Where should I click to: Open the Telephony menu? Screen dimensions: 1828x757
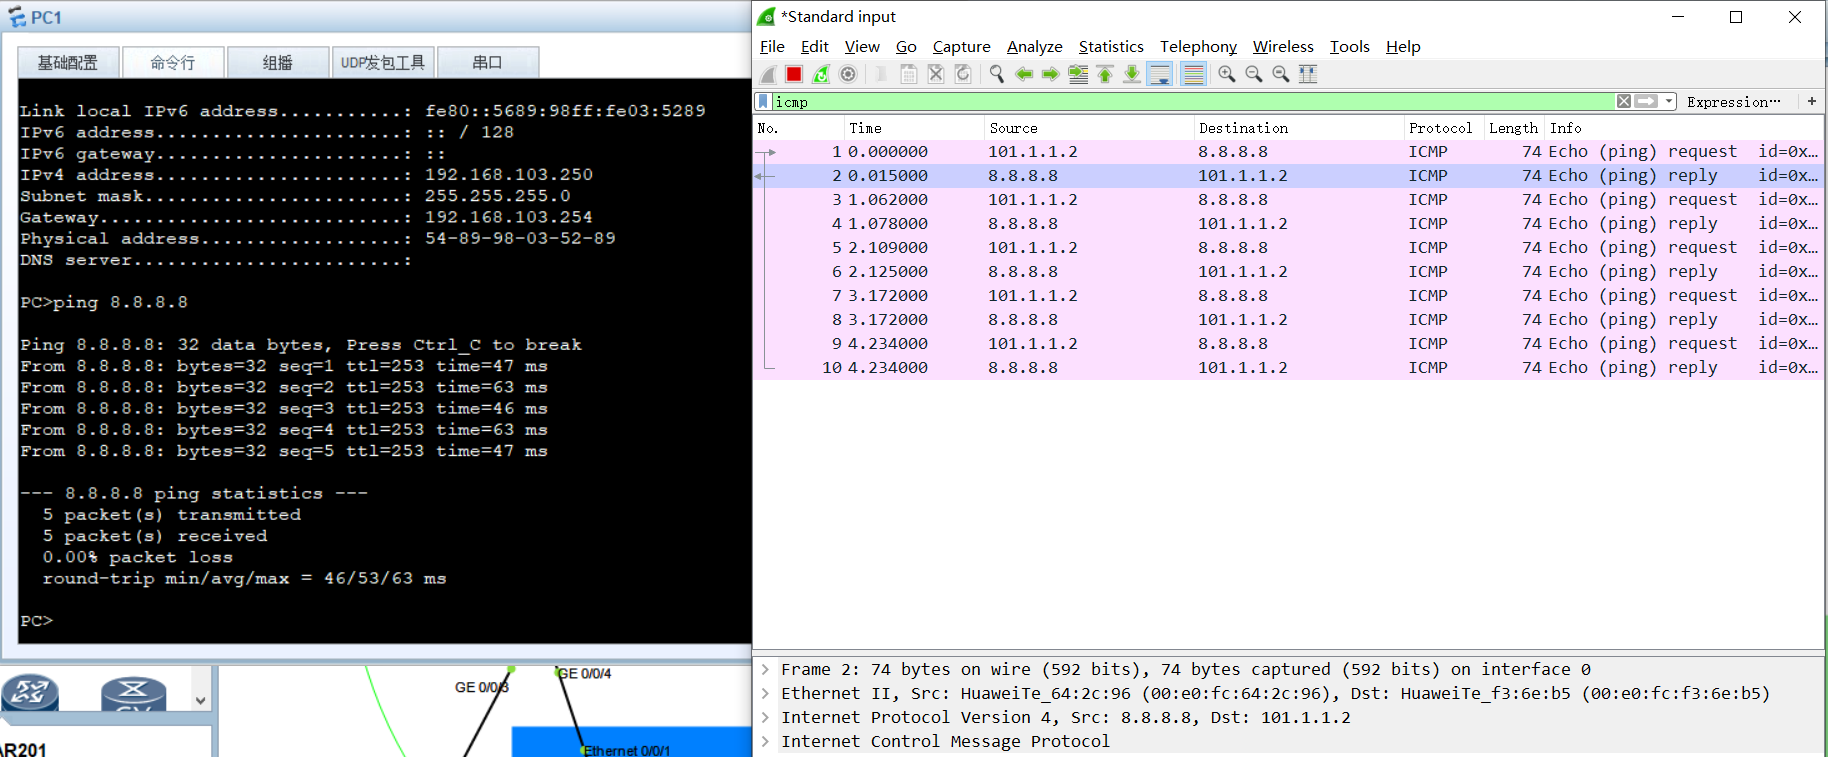tap(1198, 46)
